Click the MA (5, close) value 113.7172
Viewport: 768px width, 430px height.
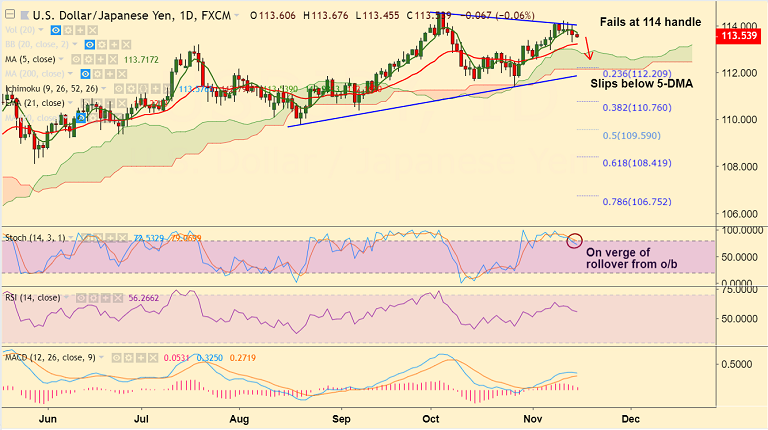pyautogui.click(x=141, y=60)
